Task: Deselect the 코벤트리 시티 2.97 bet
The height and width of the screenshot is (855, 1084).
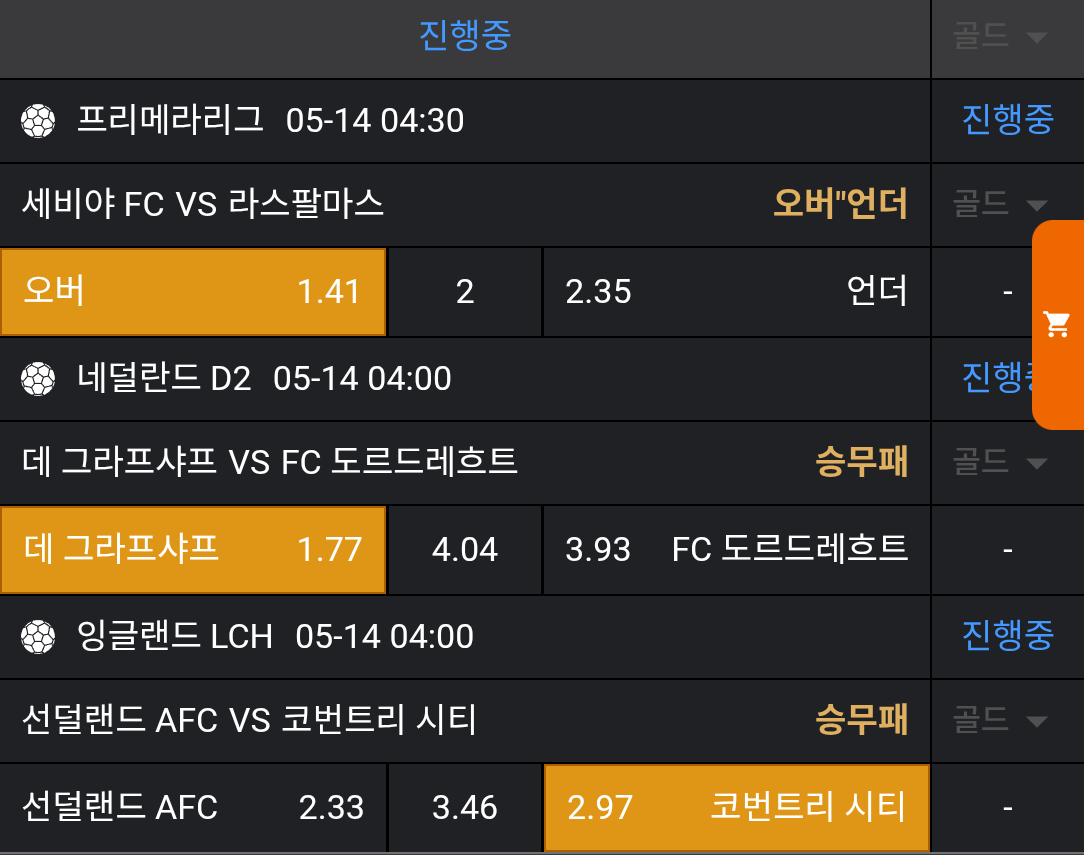Action: (x=737, y=807)
